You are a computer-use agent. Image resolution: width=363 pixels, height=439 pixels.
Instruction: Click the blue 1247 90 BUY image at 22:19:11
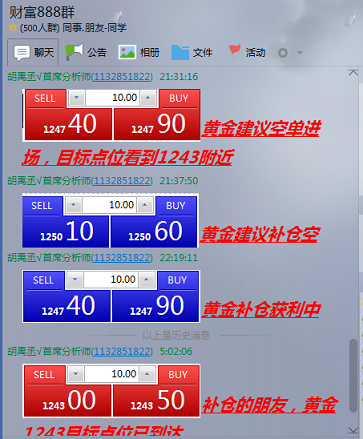point(155,306)
